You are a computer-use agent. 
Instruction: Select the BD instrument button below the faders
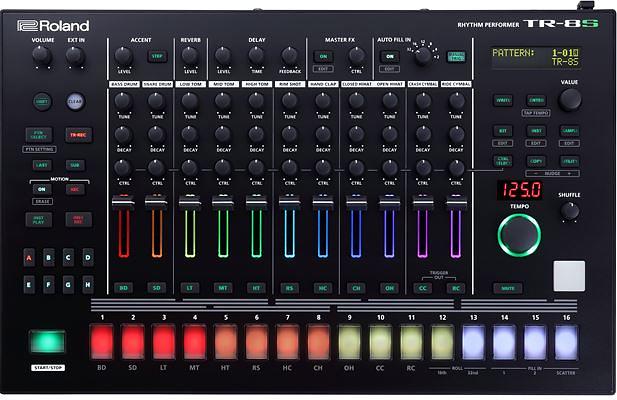123,288
